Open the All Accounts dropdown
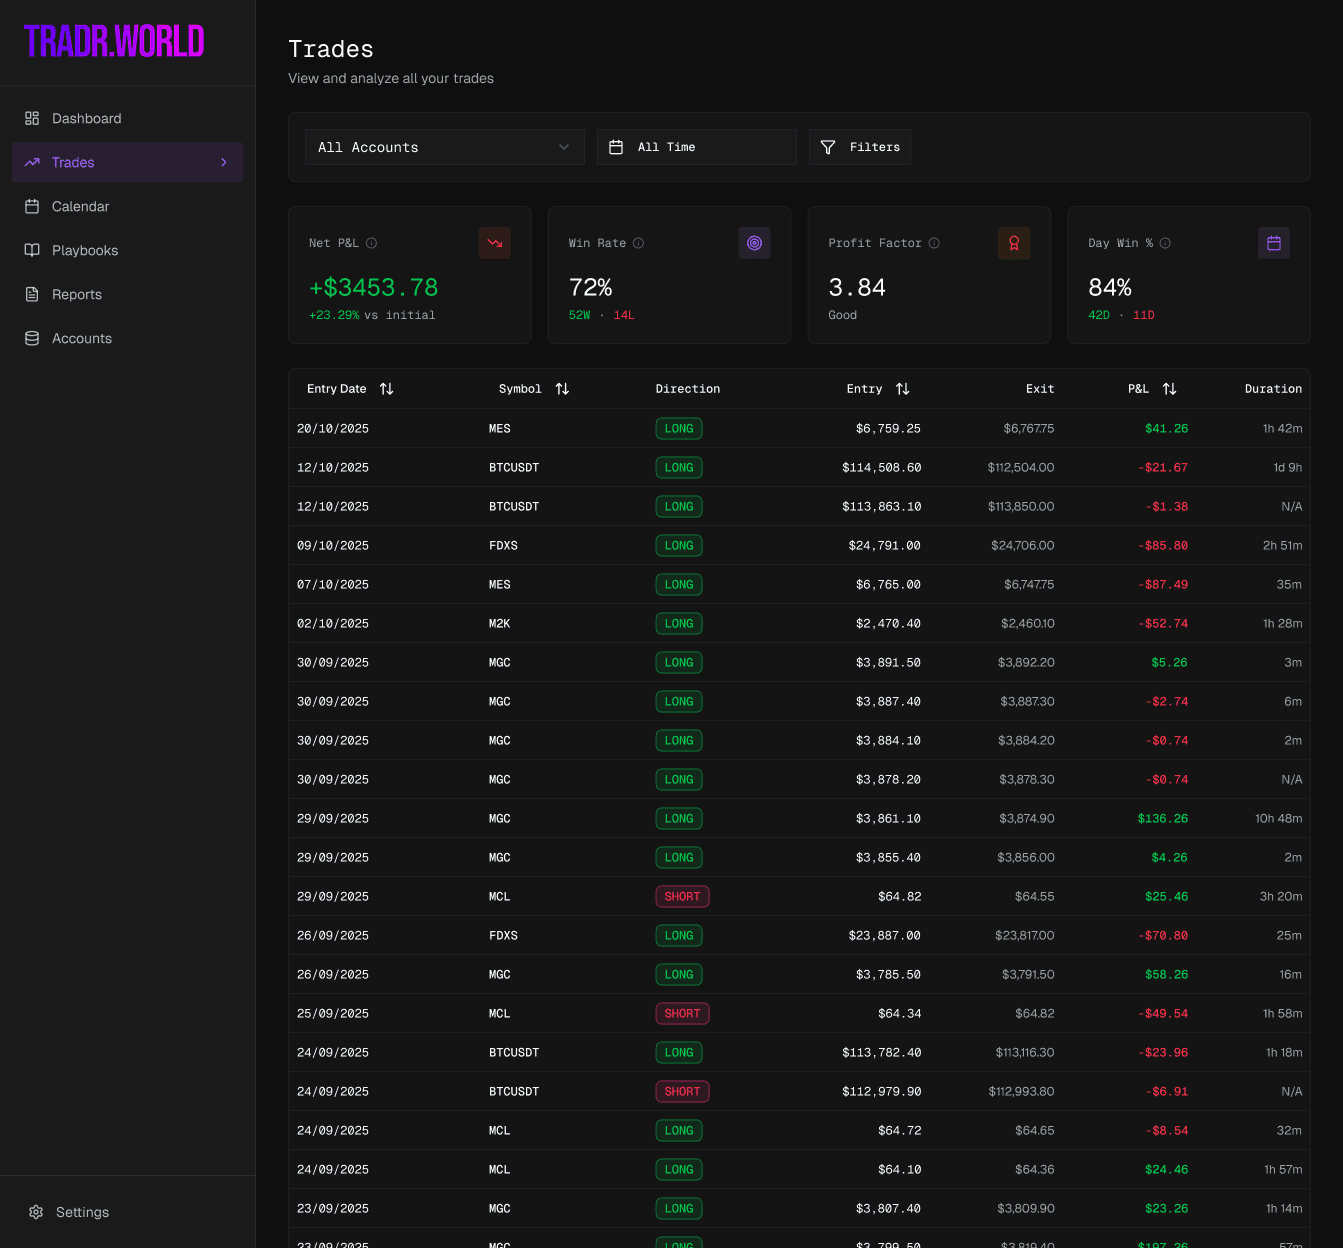The image size is (1343, 1248). click(x=445, y=147)
